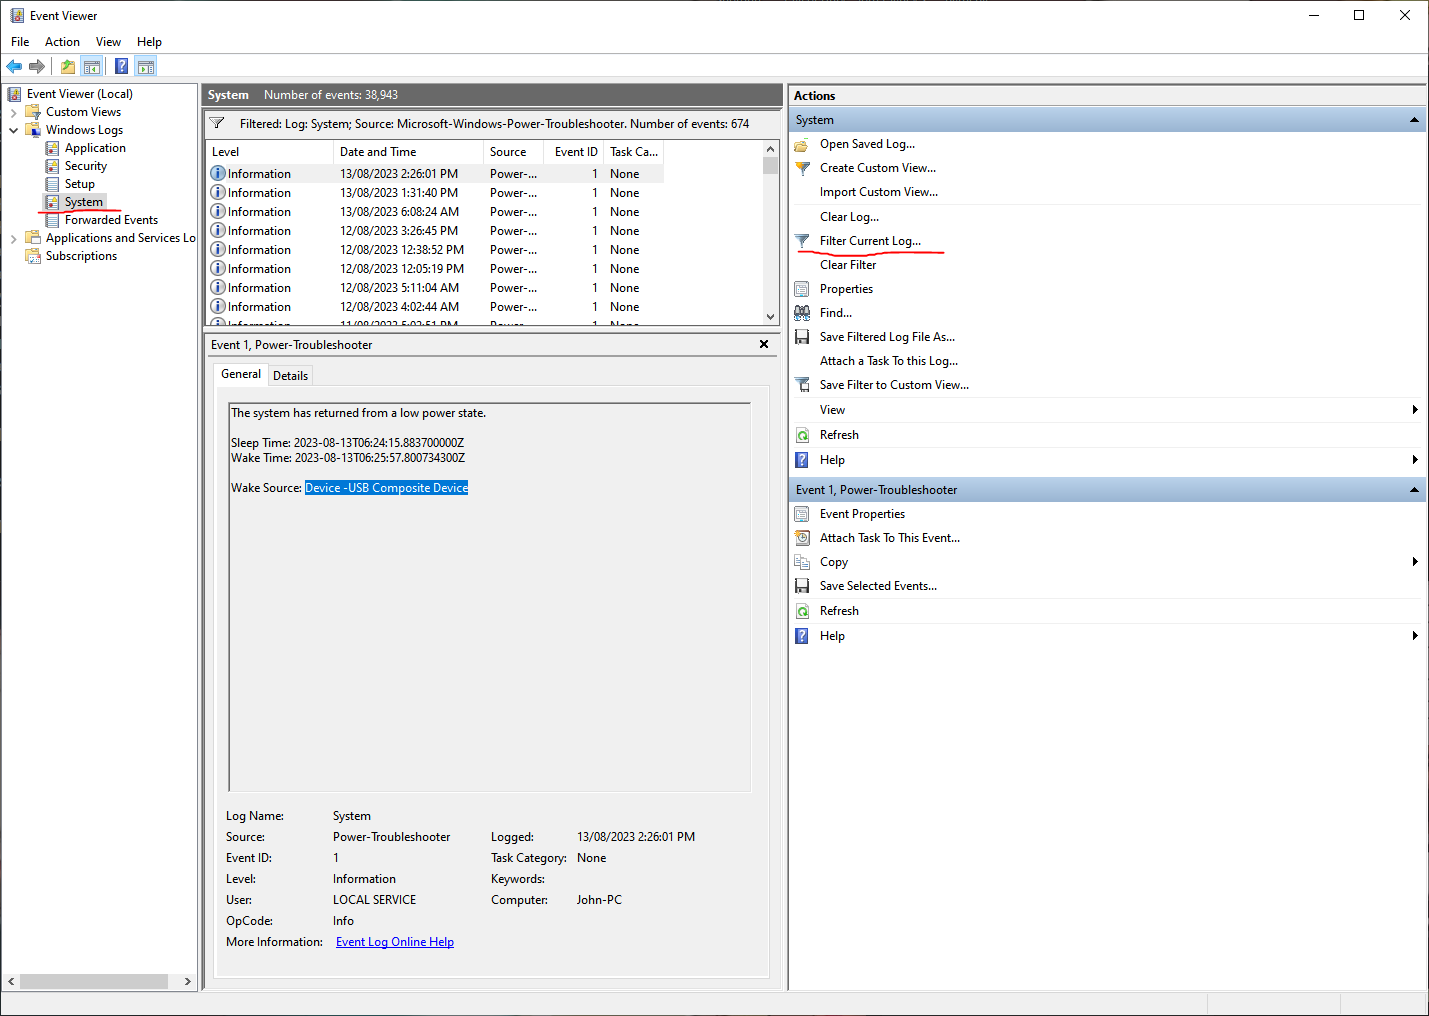Image resolution: width=1429 pixels, height=1016 pixels.
Task: Switch to the General tab
Action: tap(241, 374)
